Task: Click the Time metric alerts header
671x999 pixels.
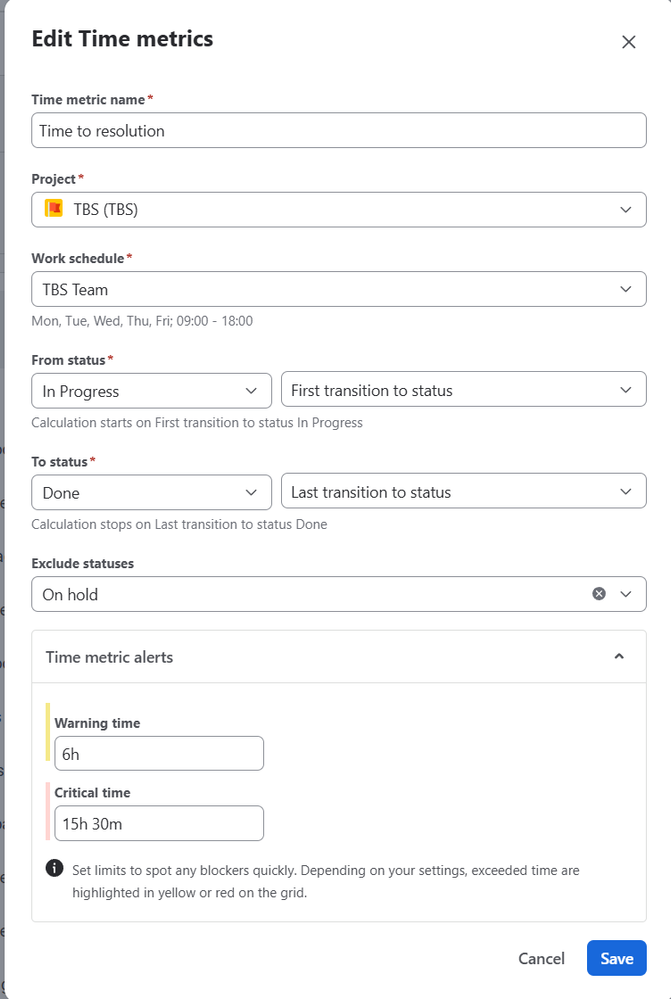Action: (x=339, y=657)
